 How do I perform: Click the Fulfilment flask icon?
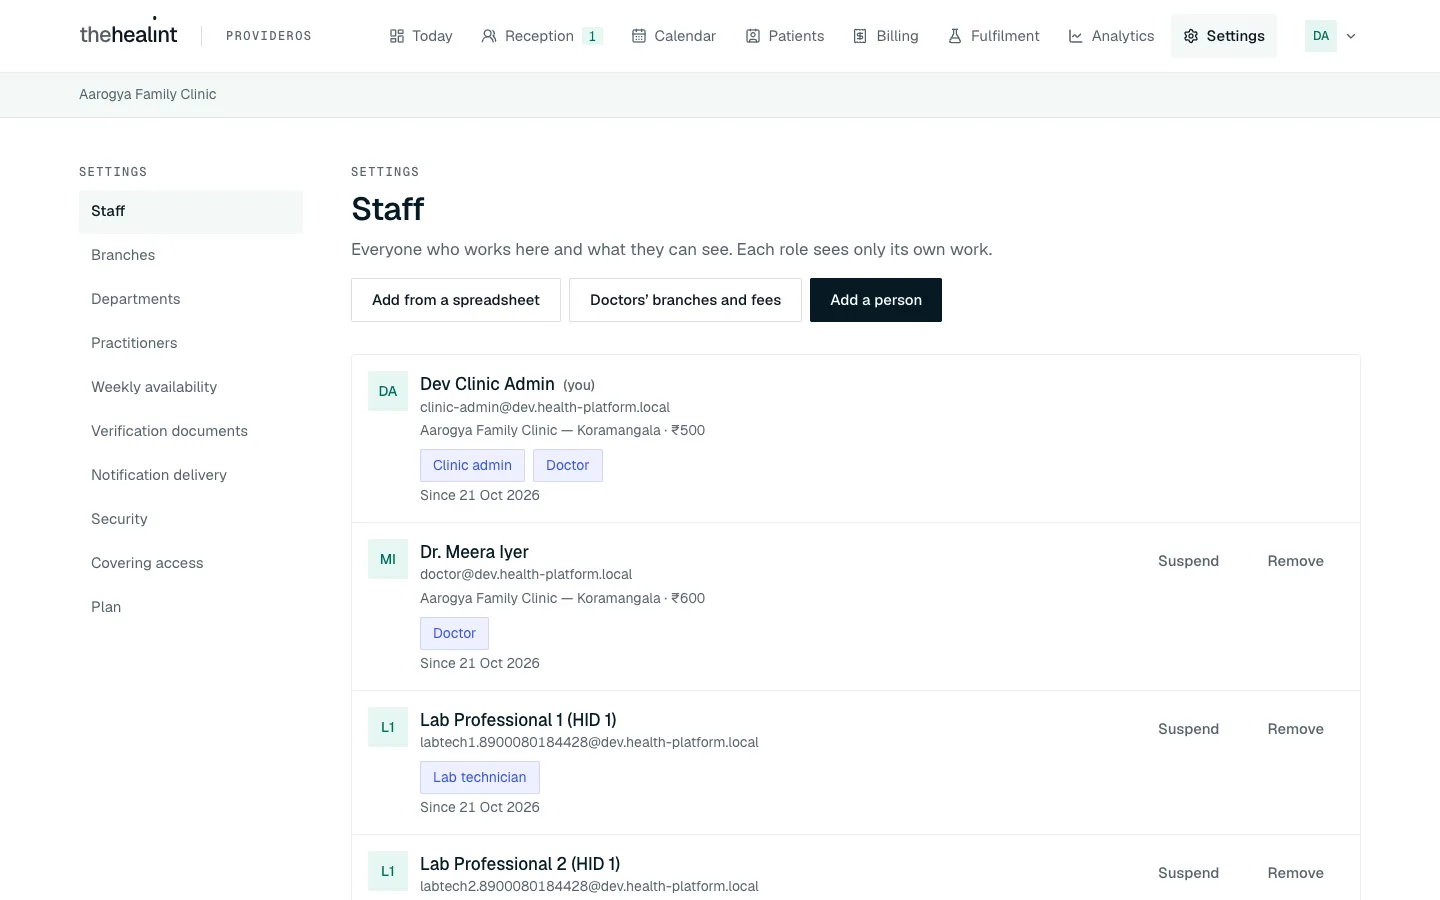[x=955, y=36]
